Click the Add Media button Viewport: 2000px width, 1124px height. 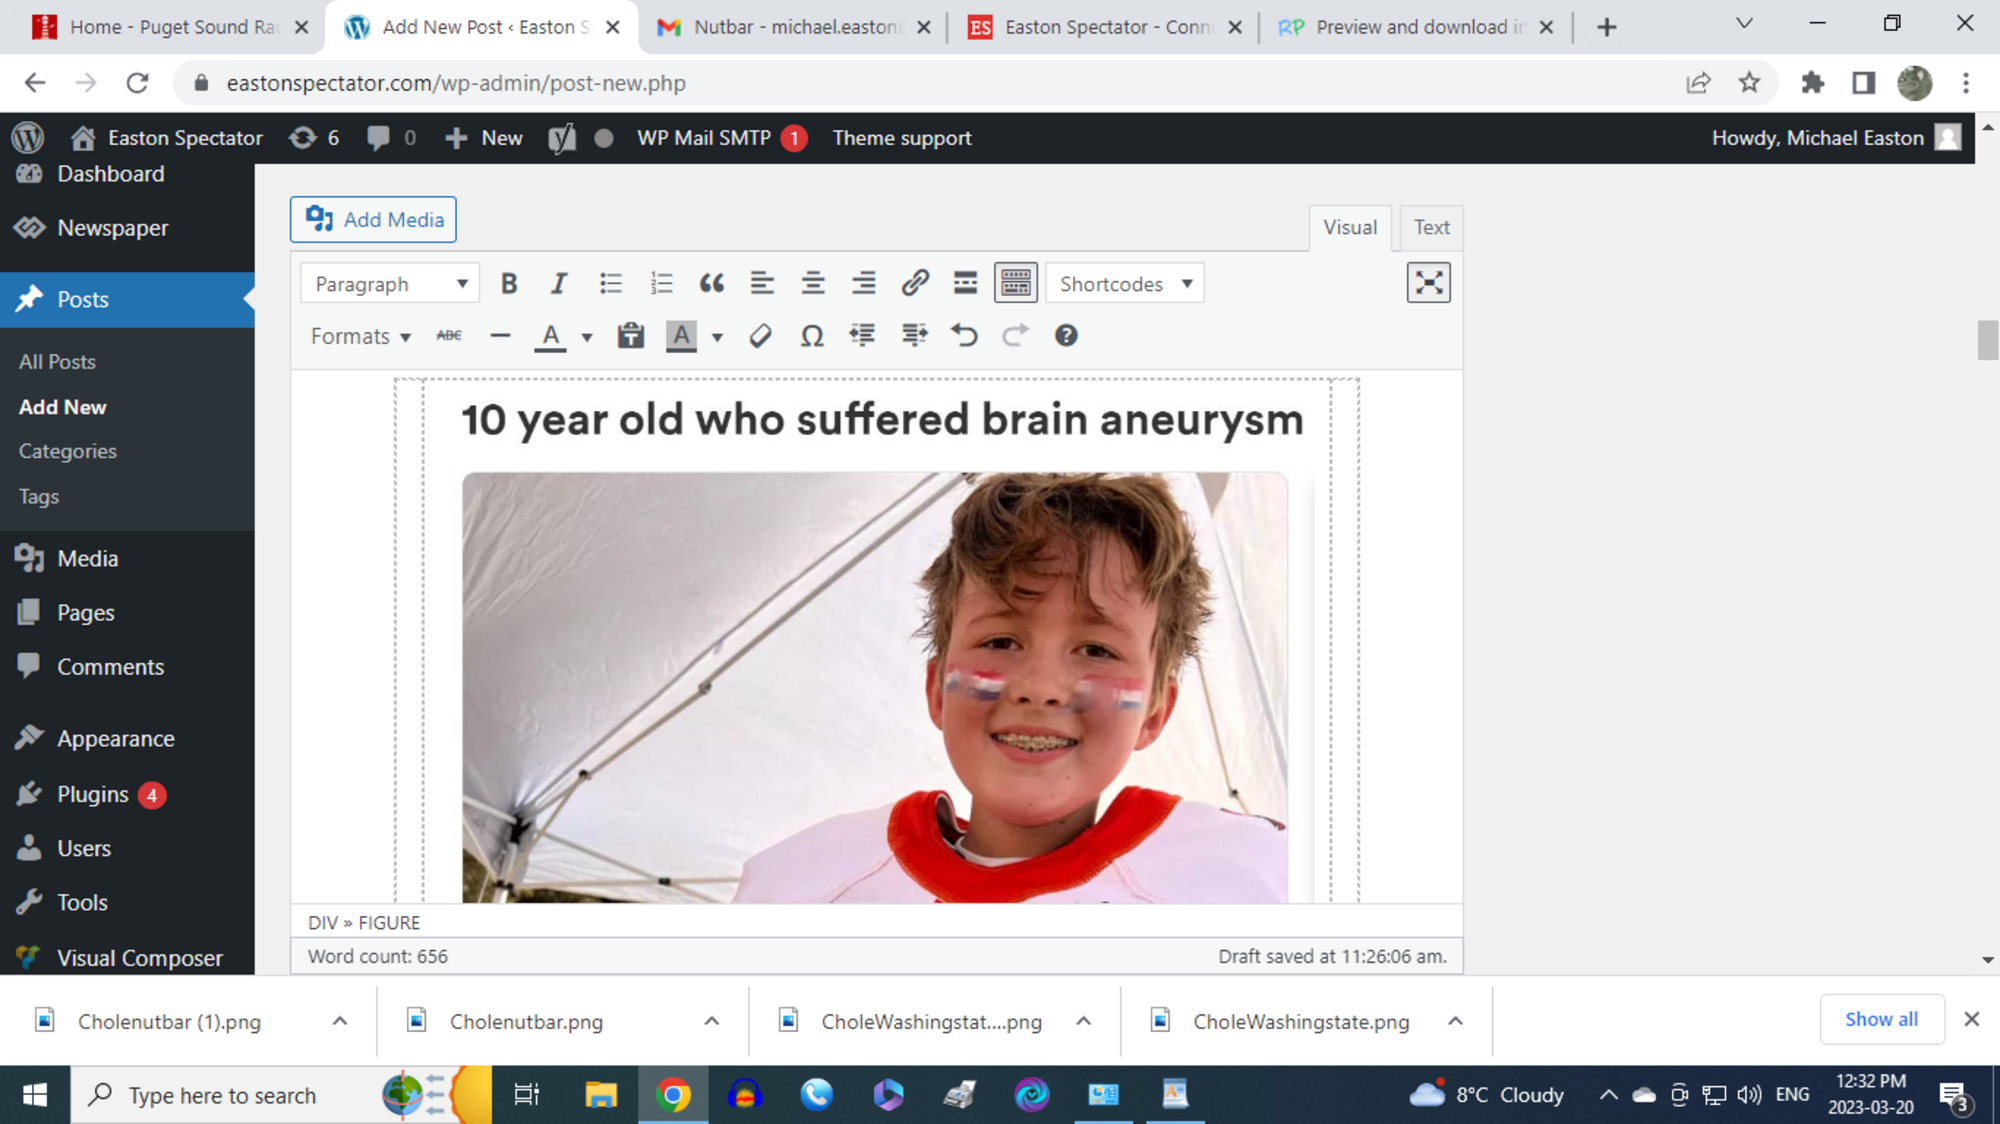point(373,220)
